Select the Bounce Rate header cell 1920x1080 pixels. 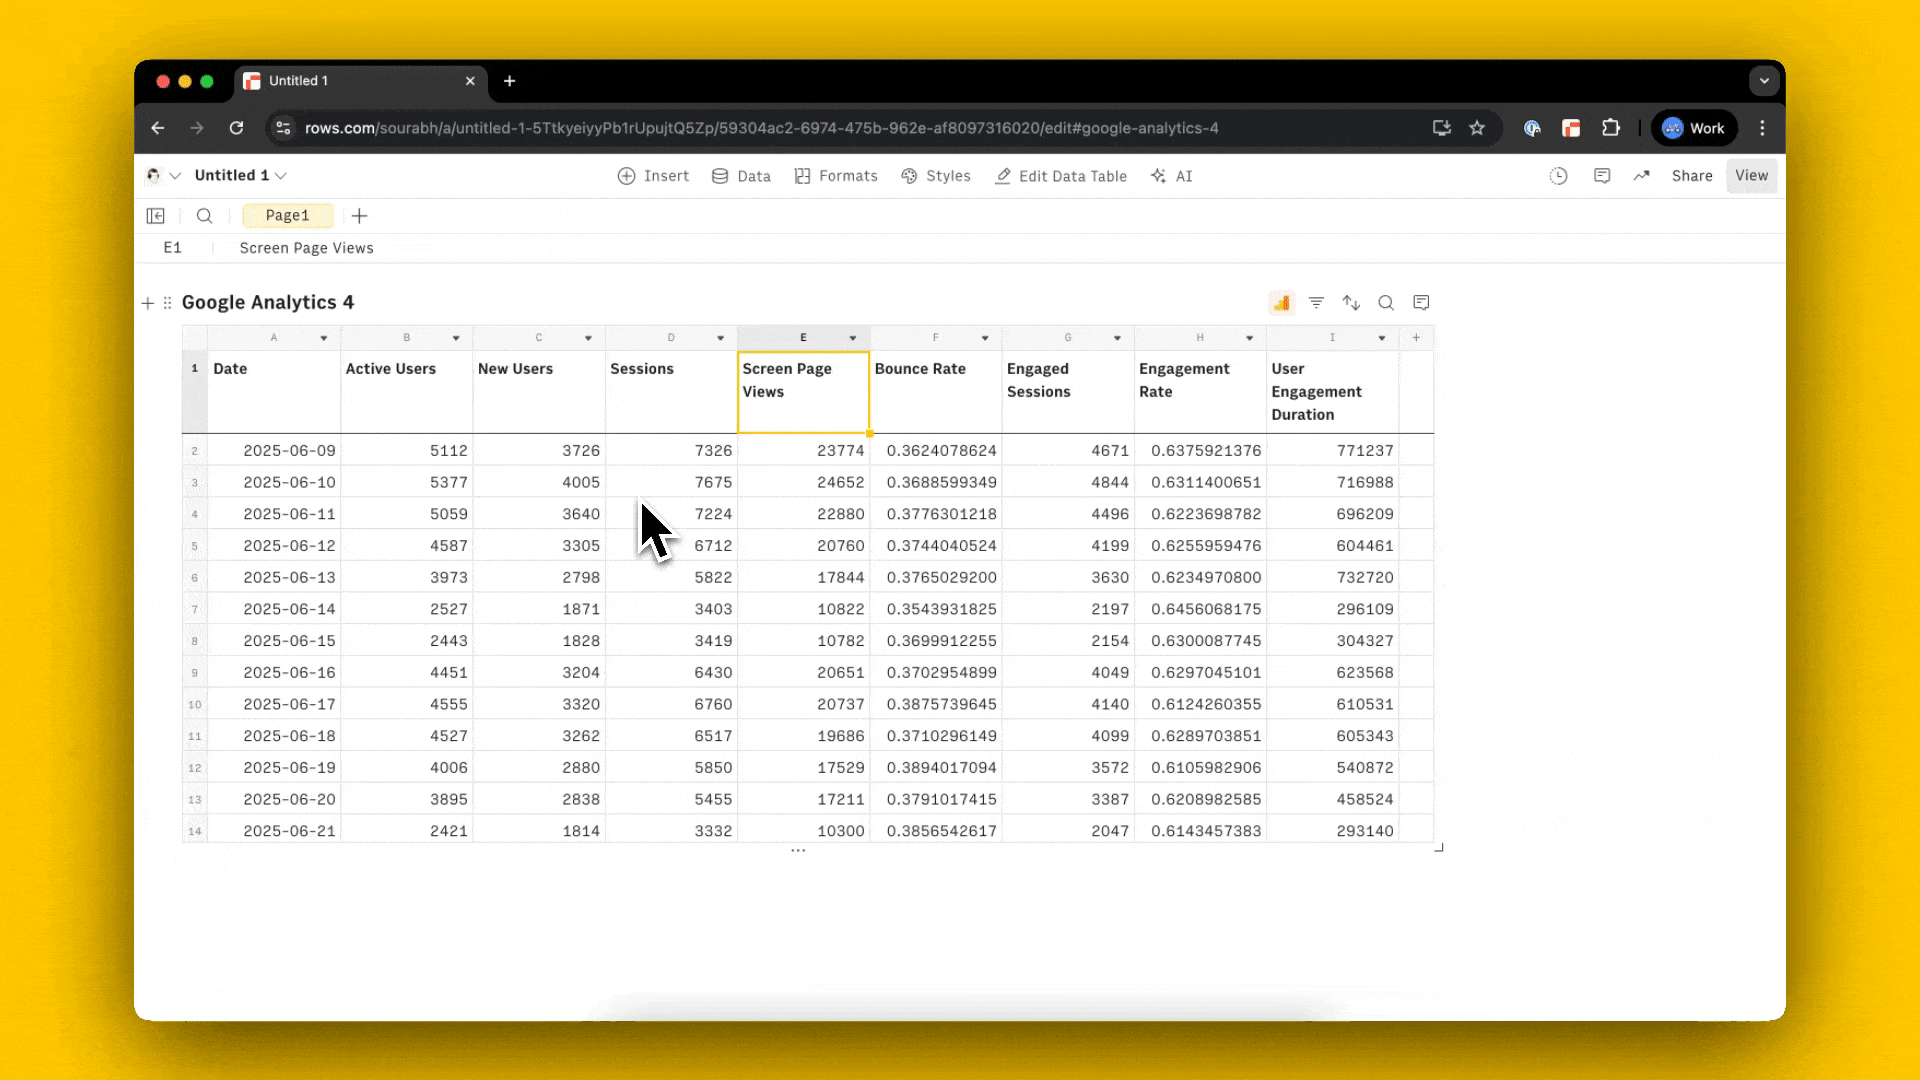click(x=936, y=391)
